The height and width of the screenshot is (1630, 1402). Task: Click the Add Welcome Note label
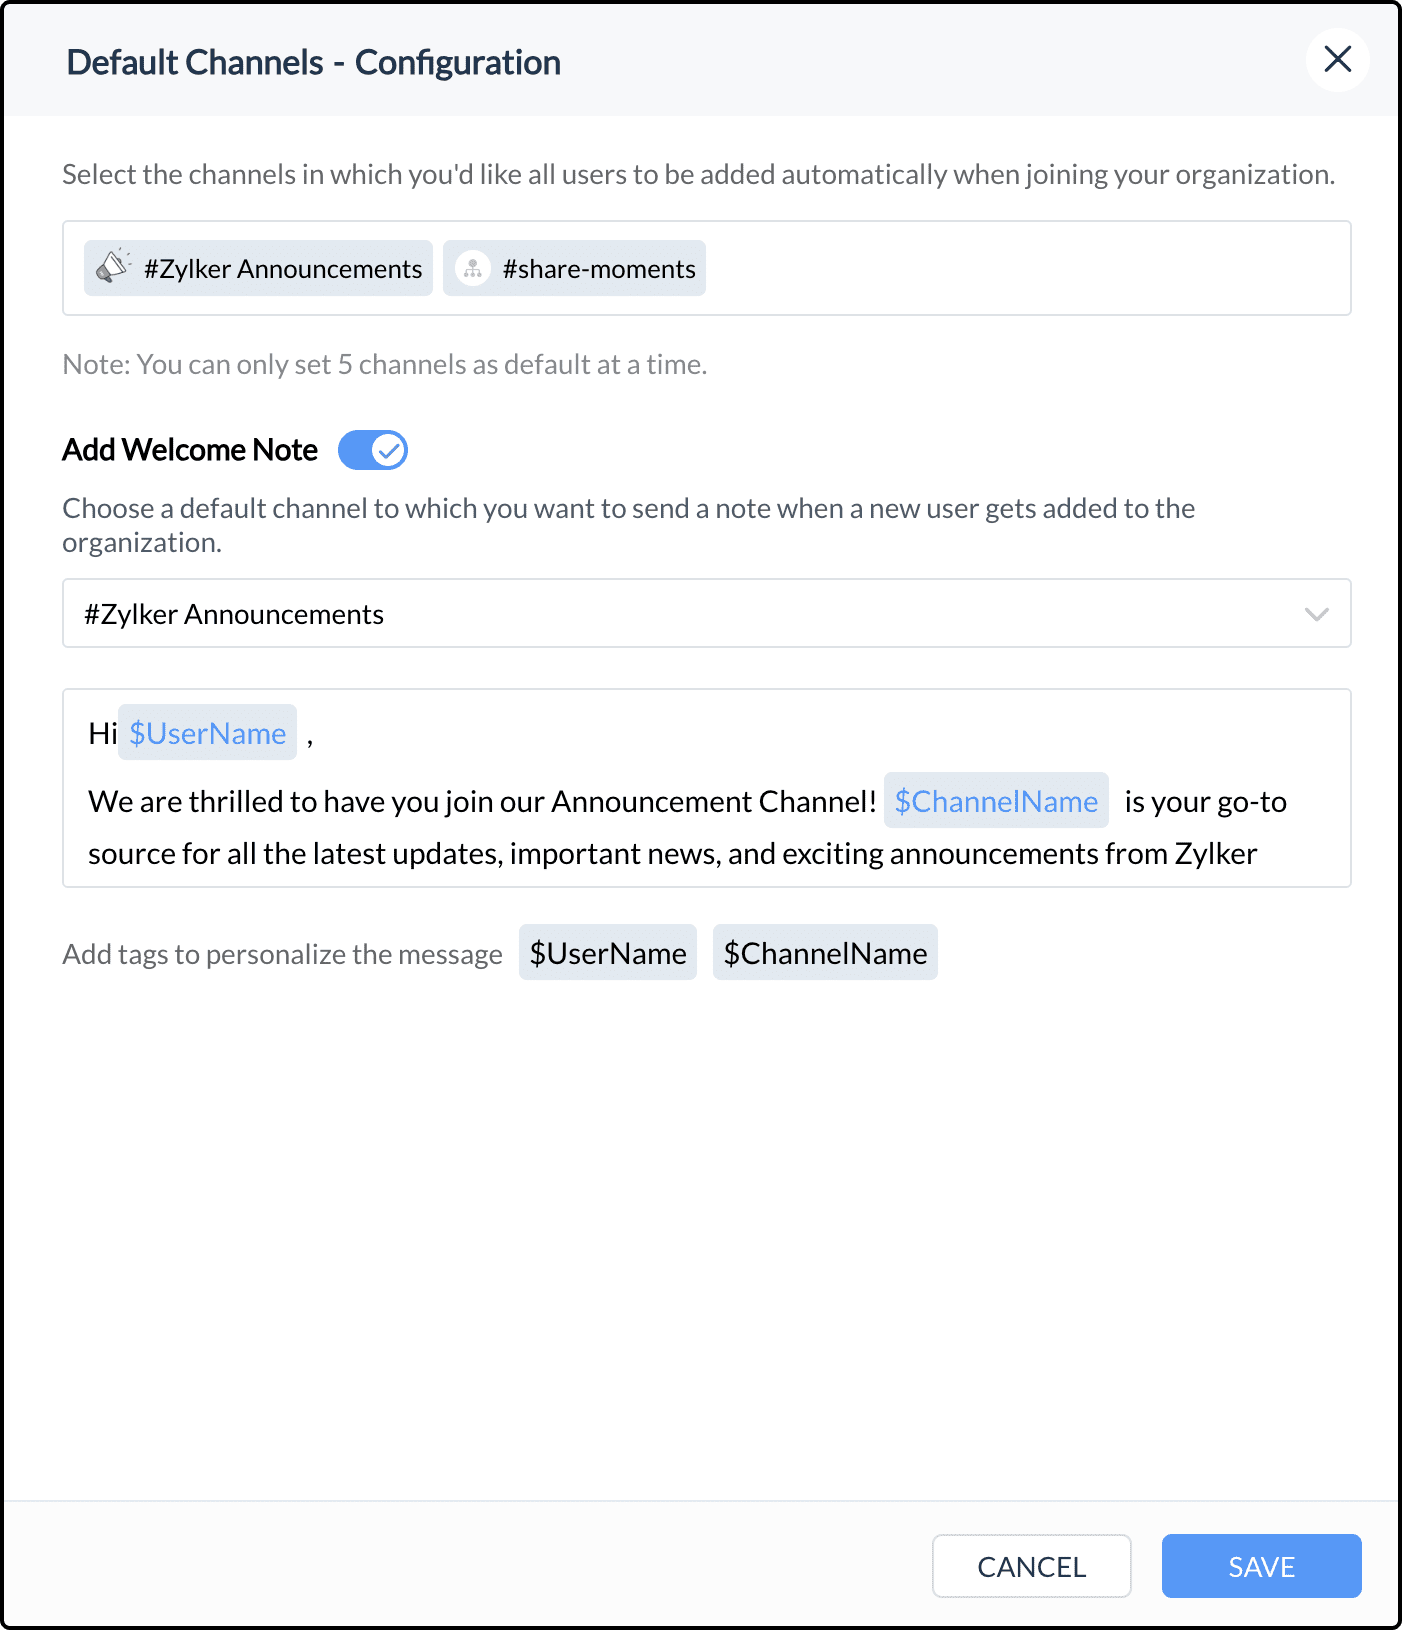point(190,450)
